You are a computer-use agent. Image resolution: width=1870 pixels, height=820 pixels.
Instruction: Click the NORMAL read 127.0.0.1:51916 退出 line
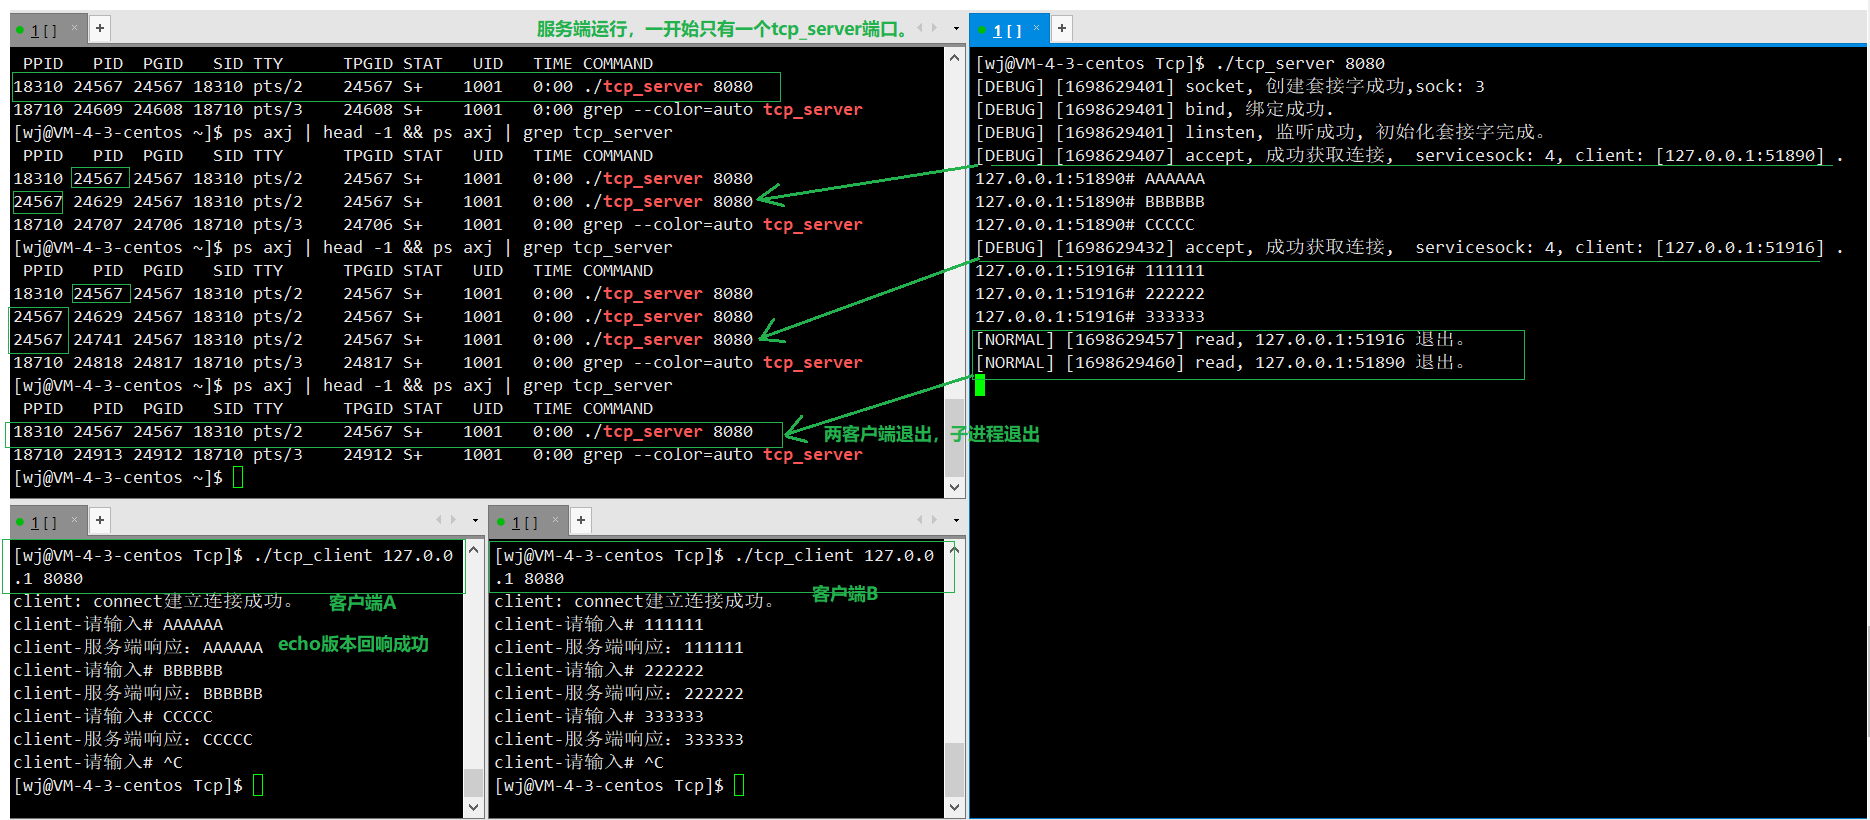pyautogui.click(x=1220, y=339)
